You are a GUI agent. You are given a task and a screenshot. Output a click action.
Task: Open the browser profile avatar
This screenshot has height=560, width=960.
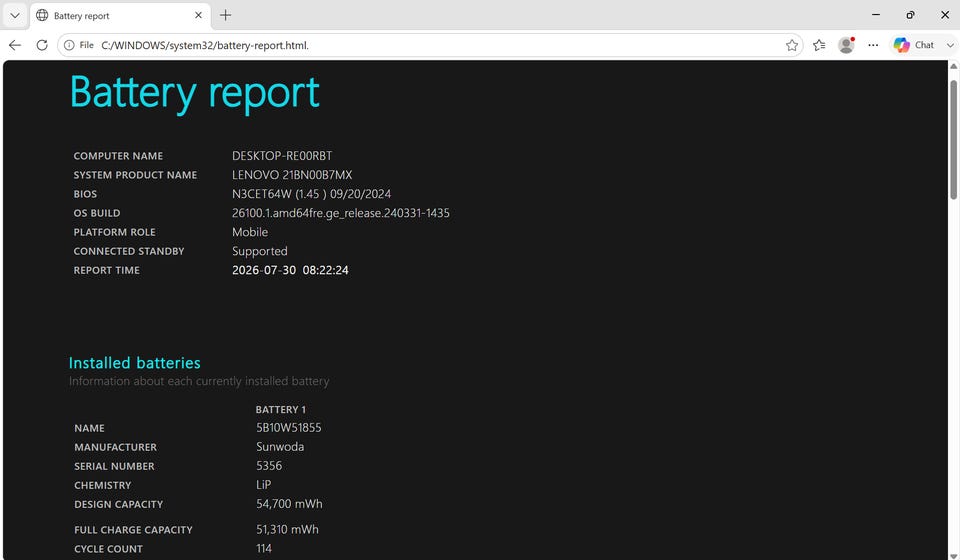pyautogui.click(x=846, y=45)
